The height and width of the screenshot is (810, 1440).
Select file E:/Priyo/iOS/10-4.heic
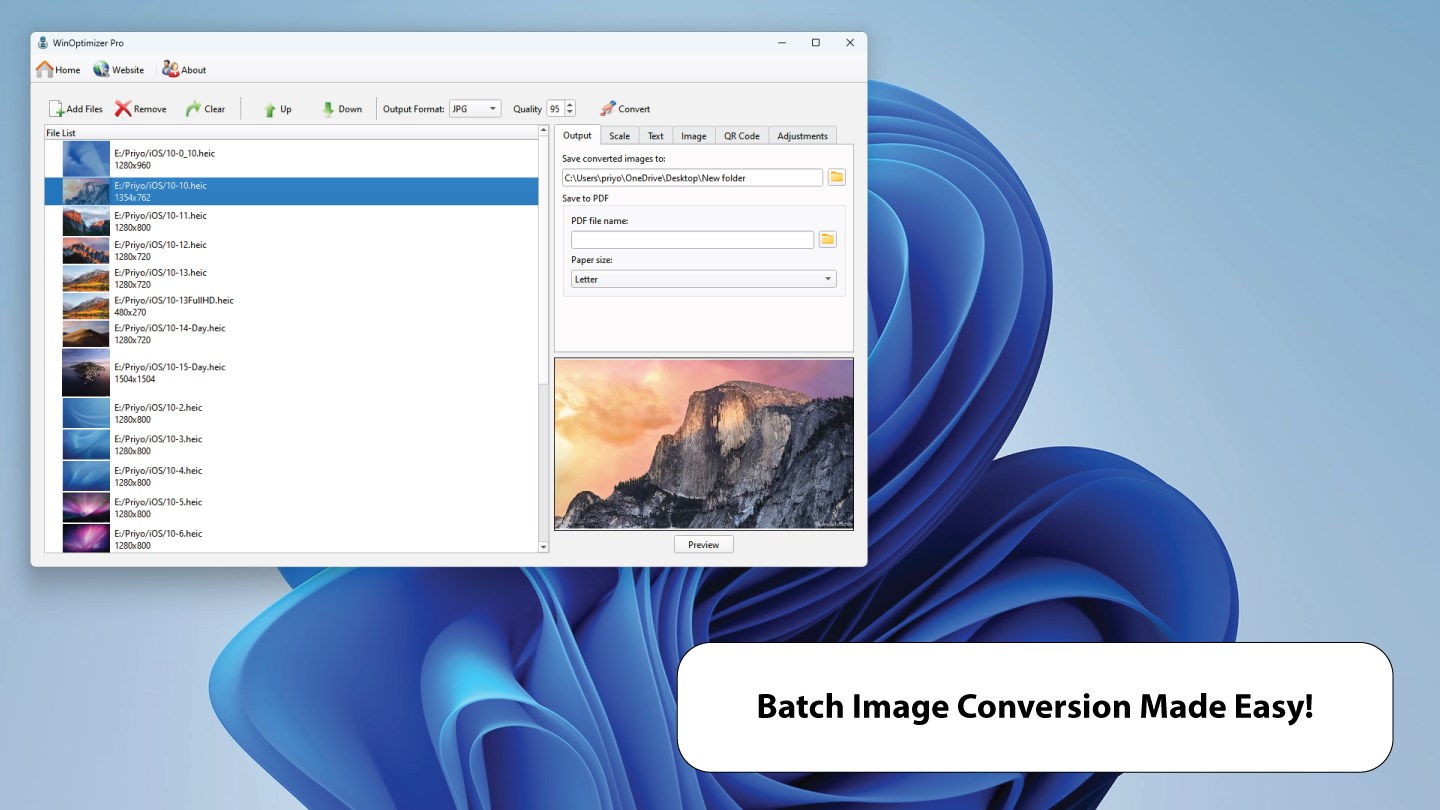[291, 476]
